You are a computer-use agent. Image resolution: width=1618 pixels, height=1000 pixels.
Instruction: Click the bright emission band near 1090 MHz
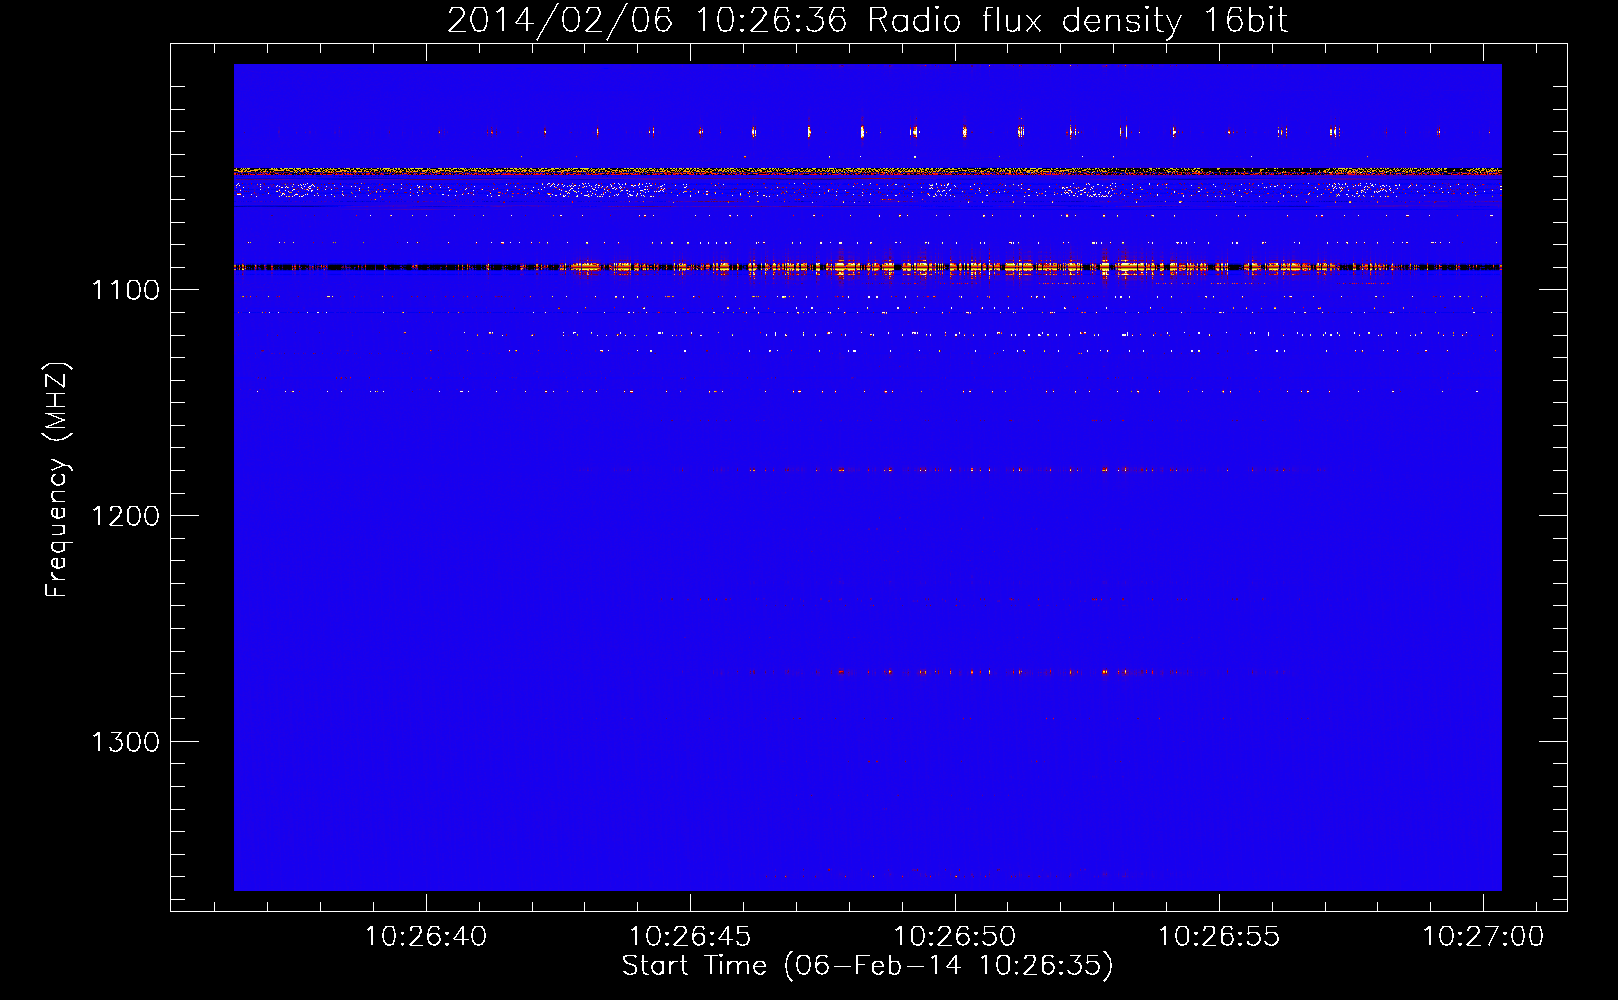(x=867, y=267)
